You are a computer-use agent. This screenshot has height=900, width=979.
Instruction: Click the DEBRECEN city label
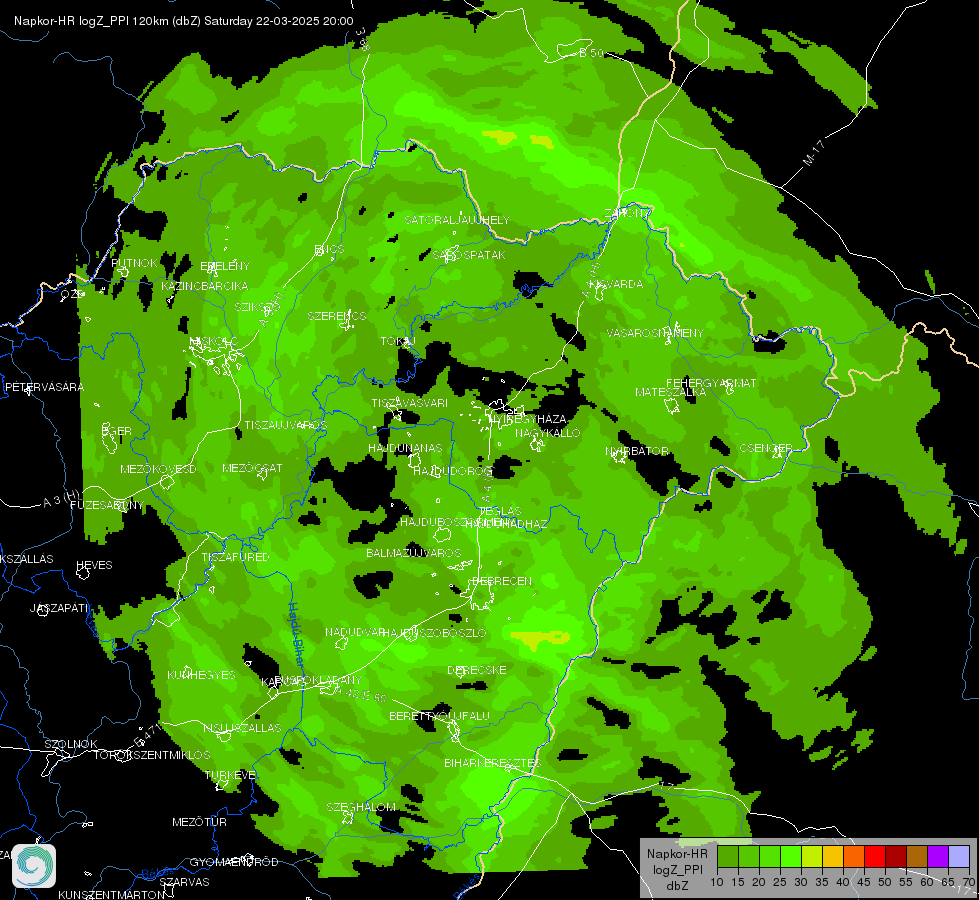click(x=502, y=581)
